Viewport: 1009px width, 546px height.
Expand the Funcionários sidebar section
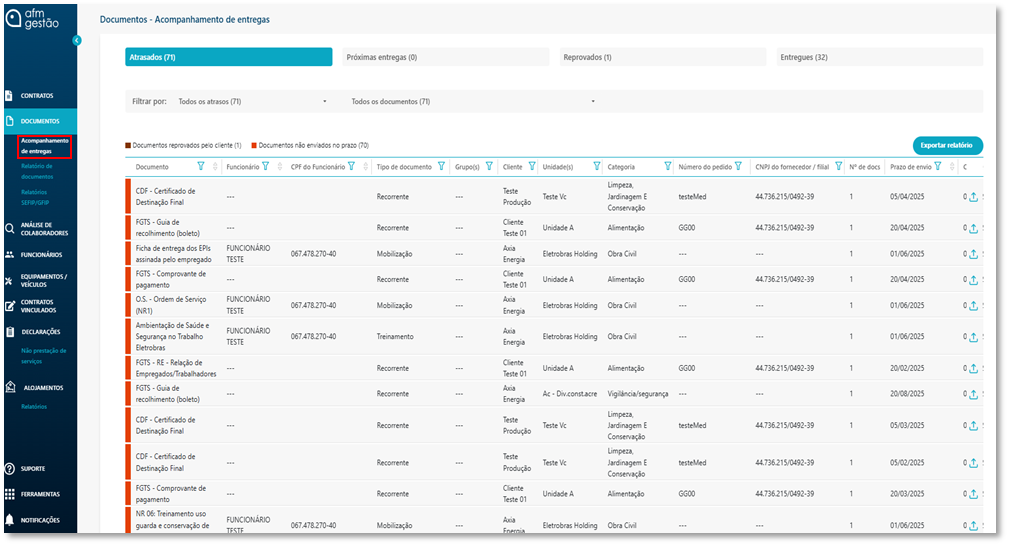pos(41,255)
